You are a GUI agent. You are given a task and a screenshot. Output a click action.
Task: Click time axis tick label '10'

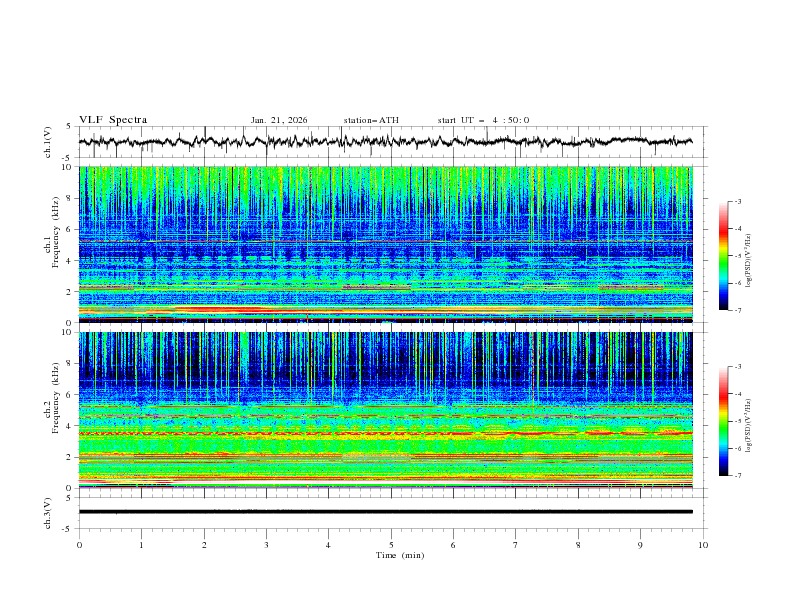point(703,545)
